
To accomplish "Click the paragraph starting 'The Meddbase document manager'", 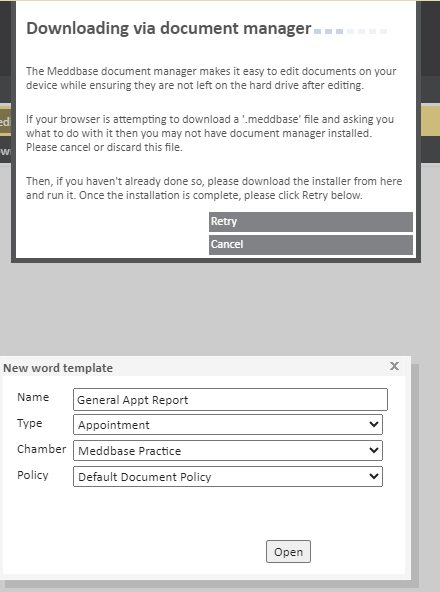I will 211,78.
